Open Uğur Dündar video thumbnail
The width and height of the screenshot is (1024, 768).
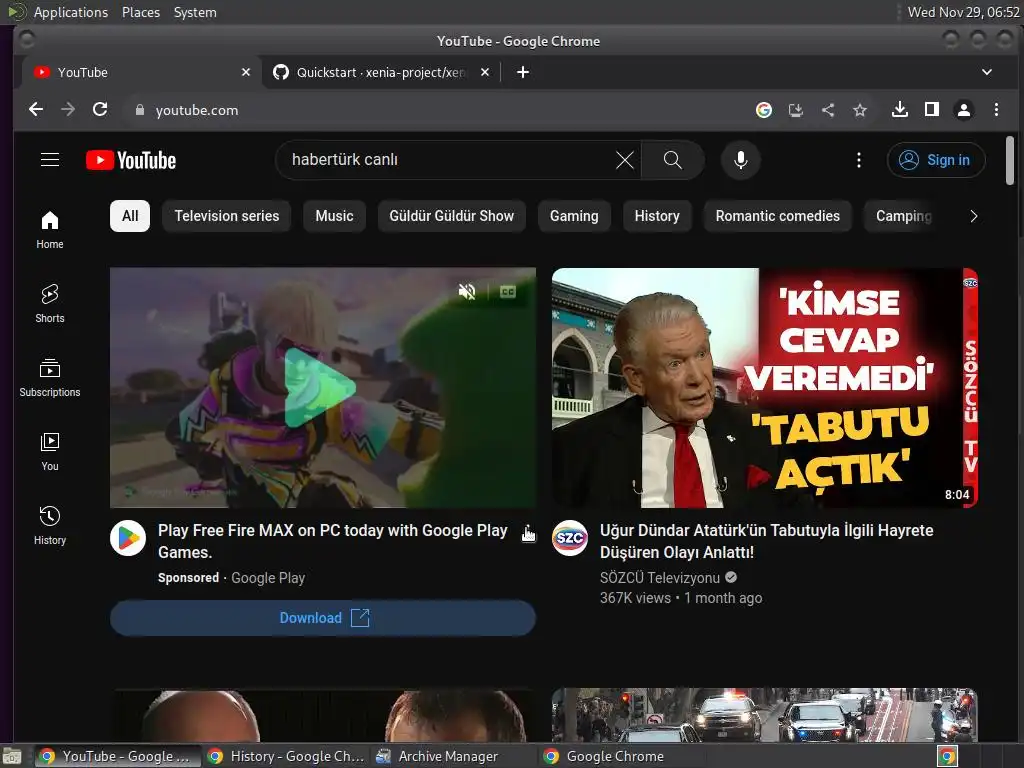click(x=765, y=388)
